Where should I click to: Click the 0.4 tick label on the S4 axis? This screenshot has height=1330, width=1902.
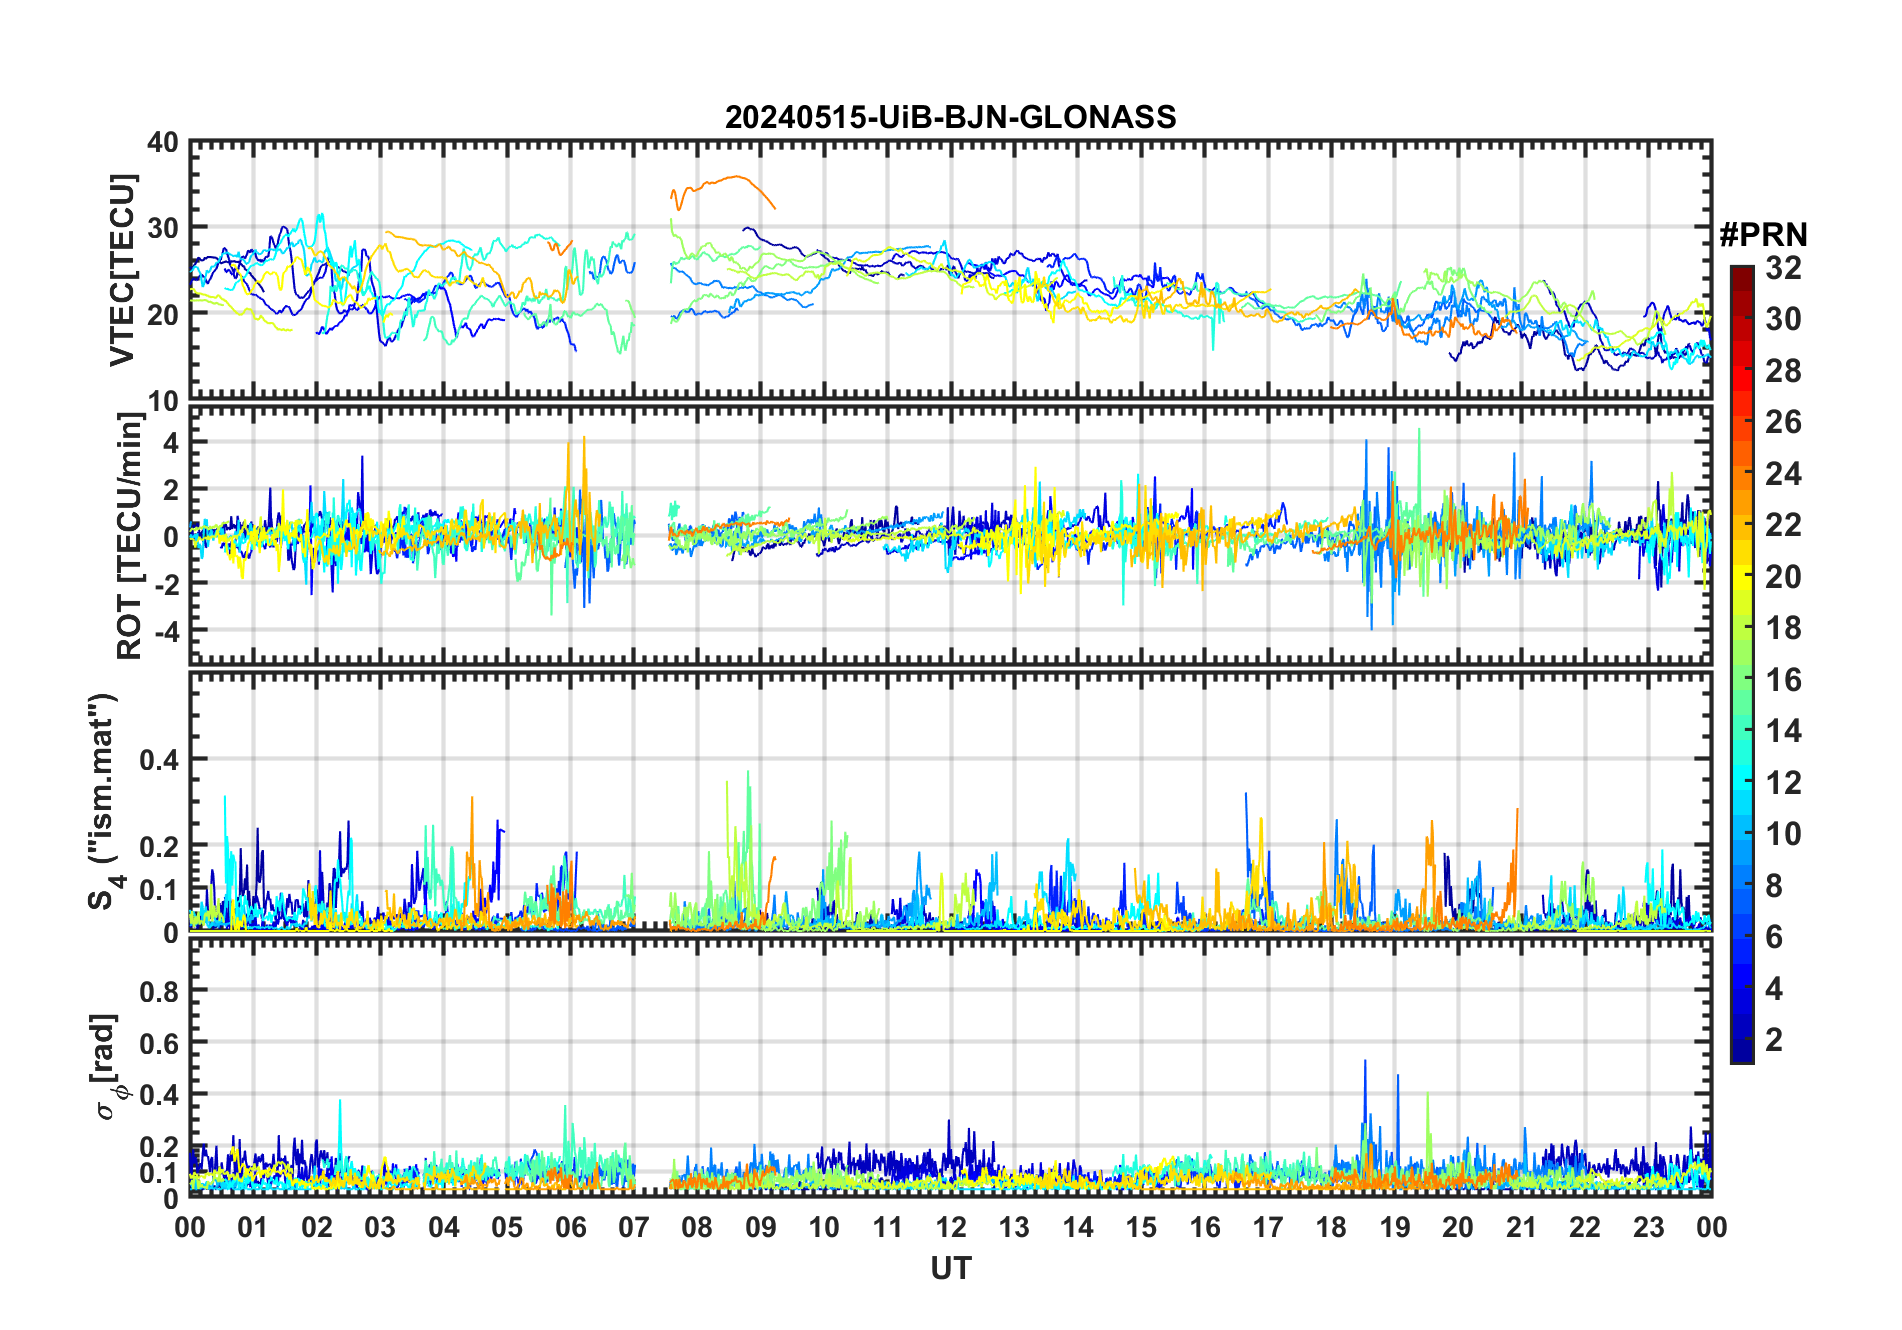[x=158, y=760]
